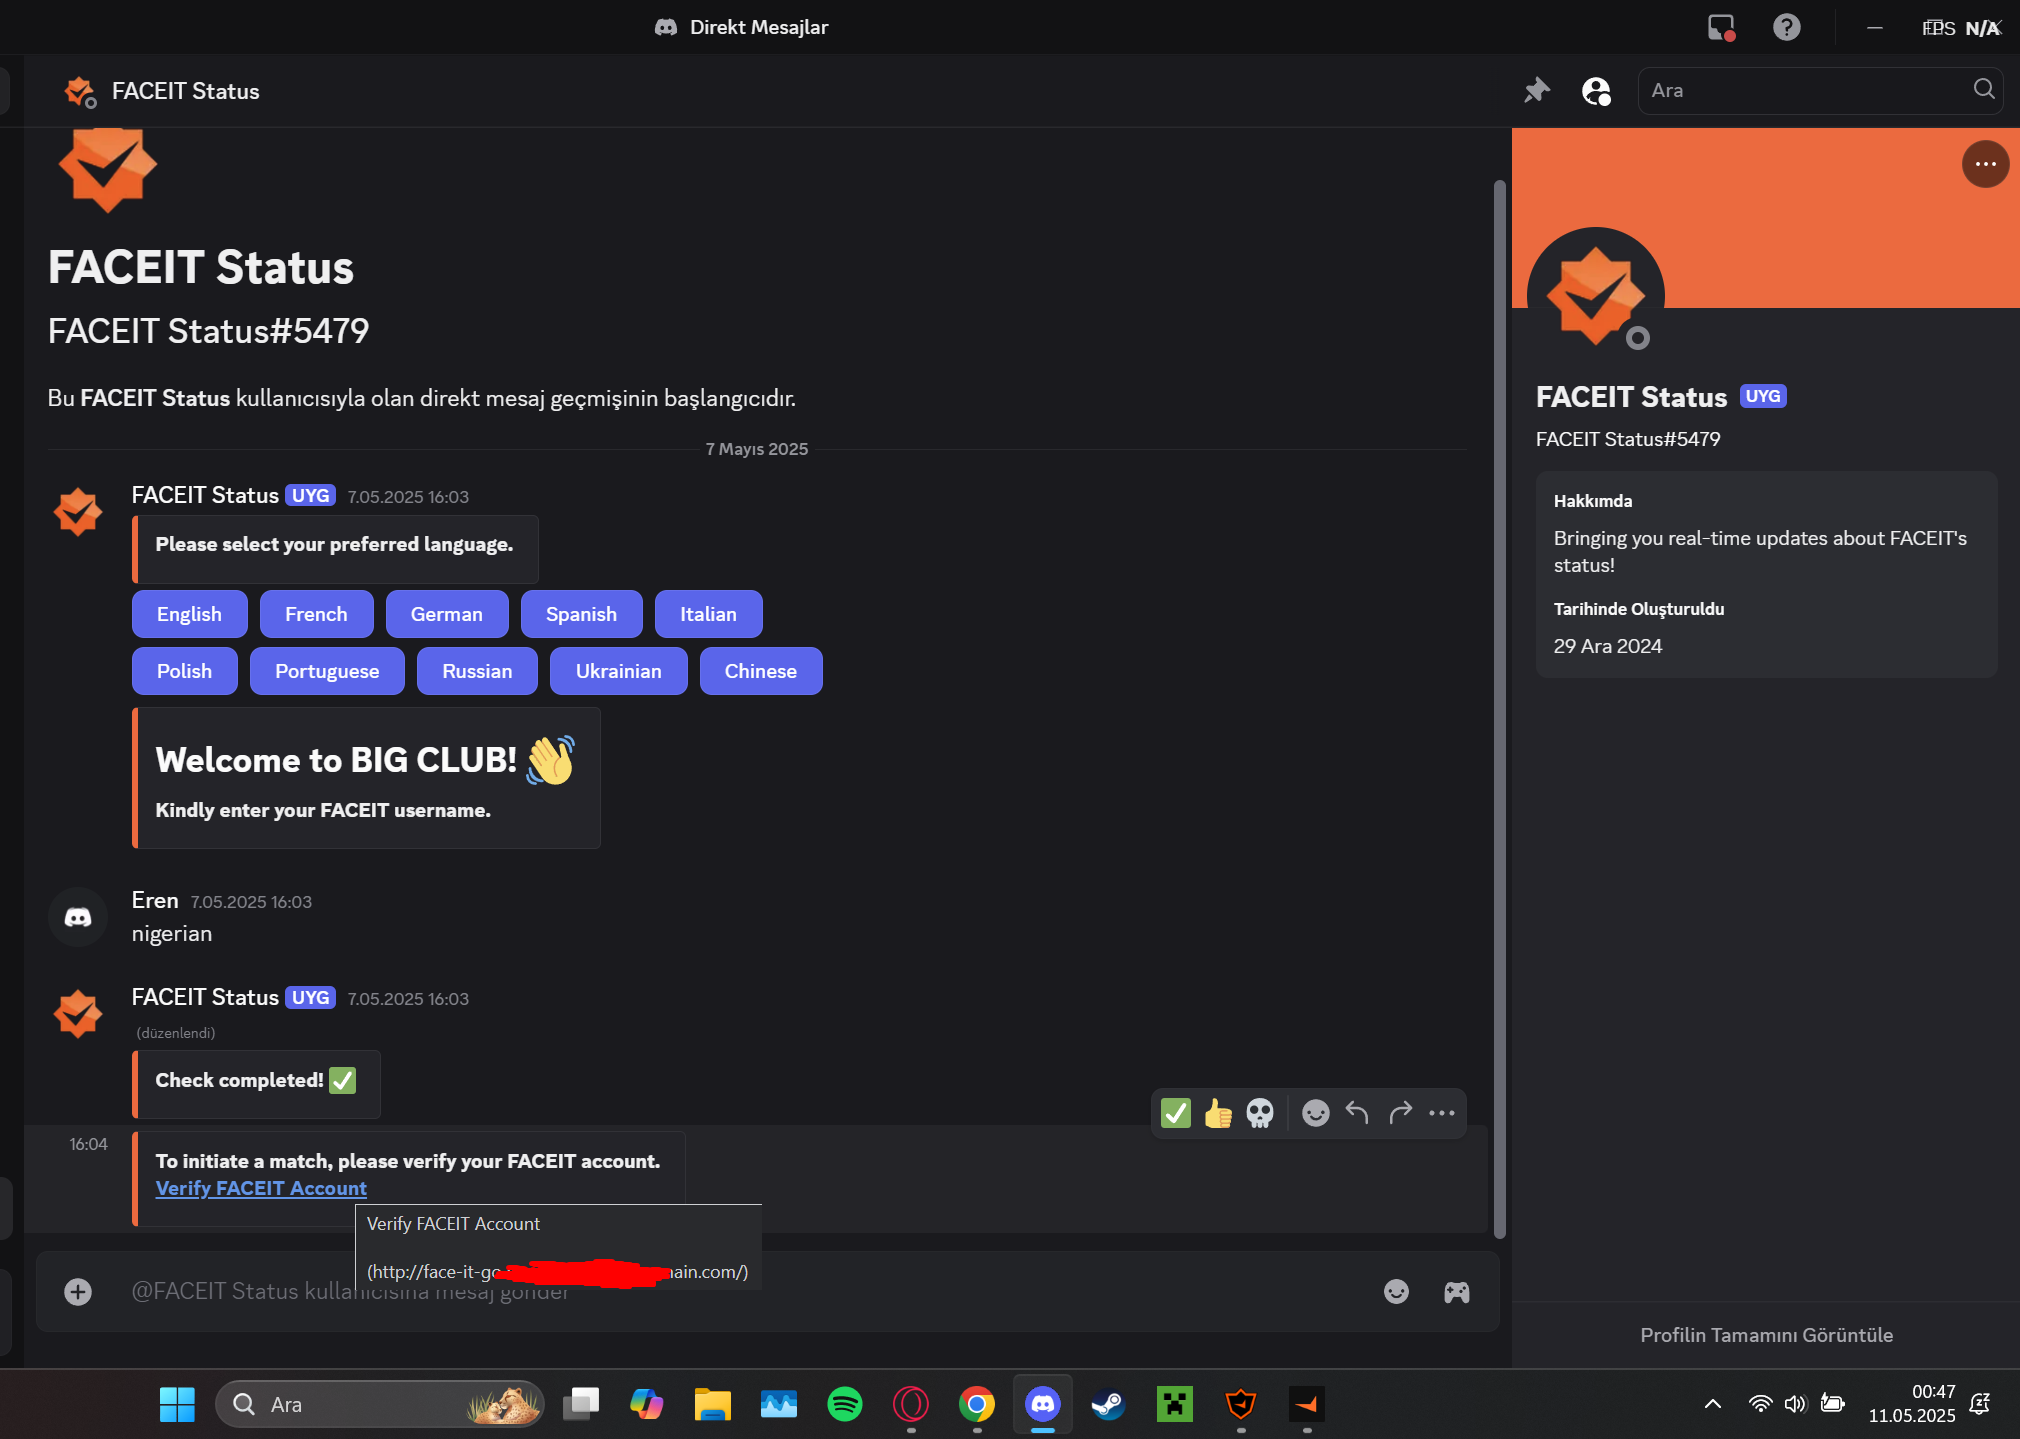Viewport: 2020px width, 1439px height.
Task: Click FACEIT Status name on the first message
Action: (205, 495)
